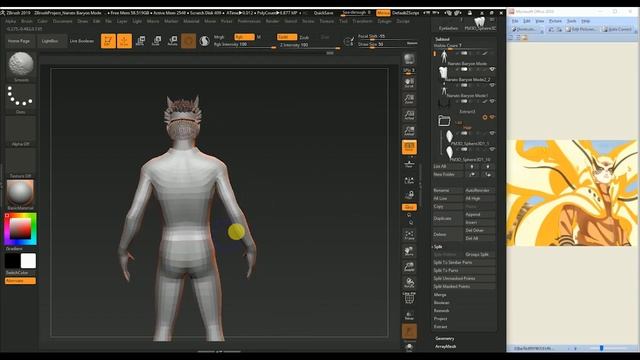
Task: Collapse the Subtool palette header
Action: (x=442, y=39)
